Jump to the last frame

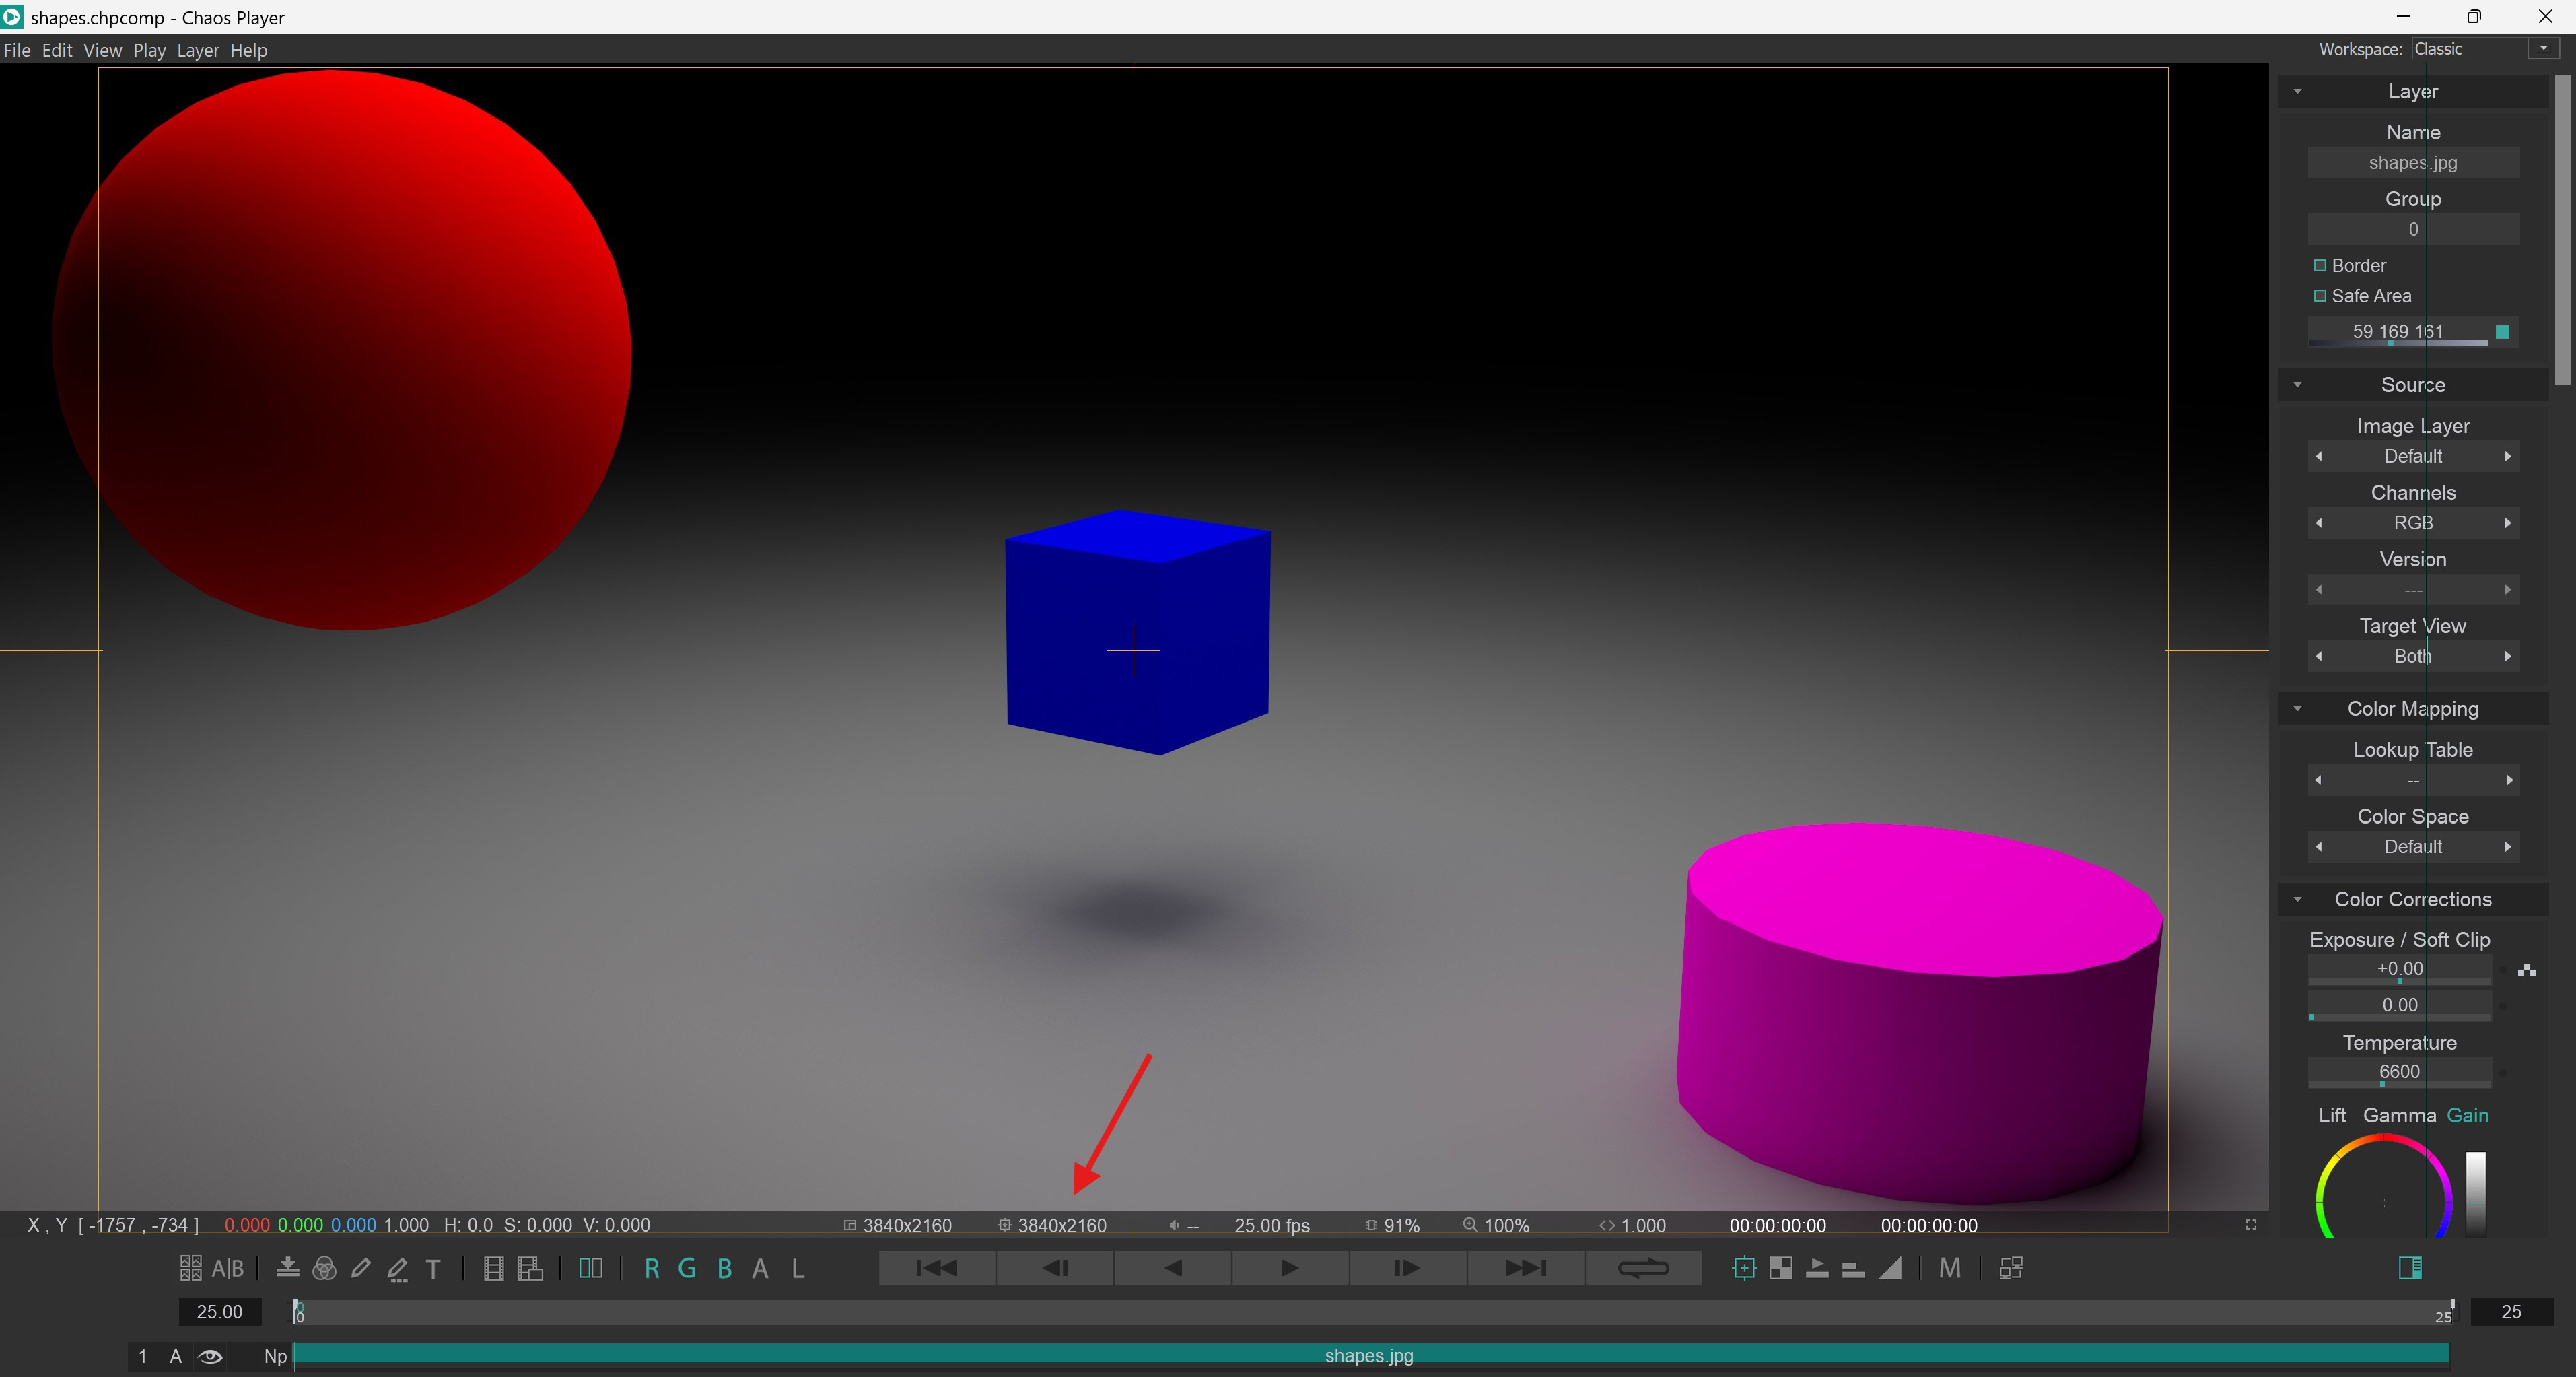(1526, 1268)
